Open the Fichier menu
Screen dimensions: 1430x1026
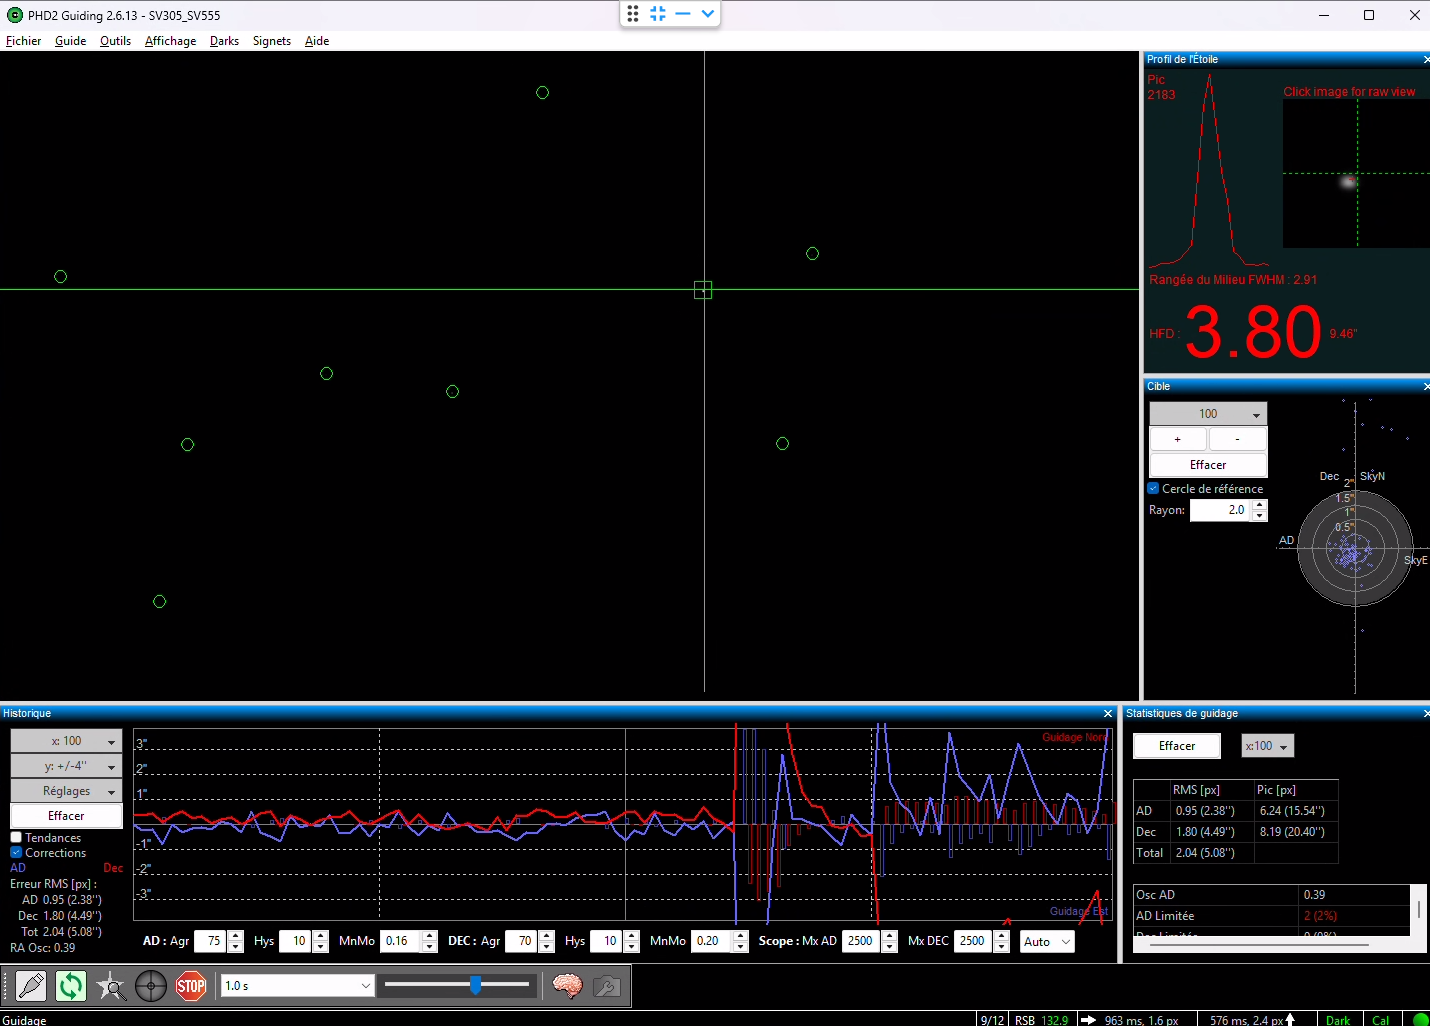(23, 41)
